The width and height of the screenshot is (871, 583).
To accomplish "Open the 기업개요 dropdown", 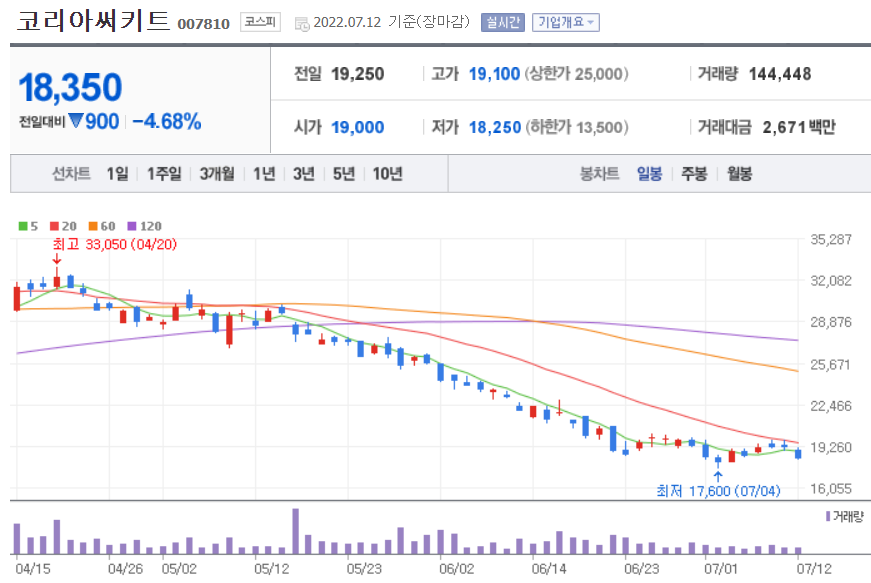I will [565, 22].
